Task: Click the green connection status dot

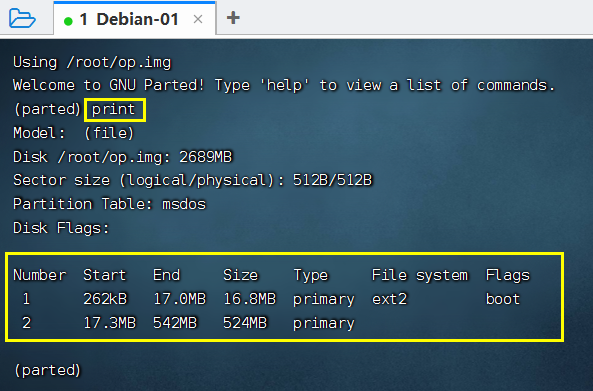Action: tap(68, 21)
